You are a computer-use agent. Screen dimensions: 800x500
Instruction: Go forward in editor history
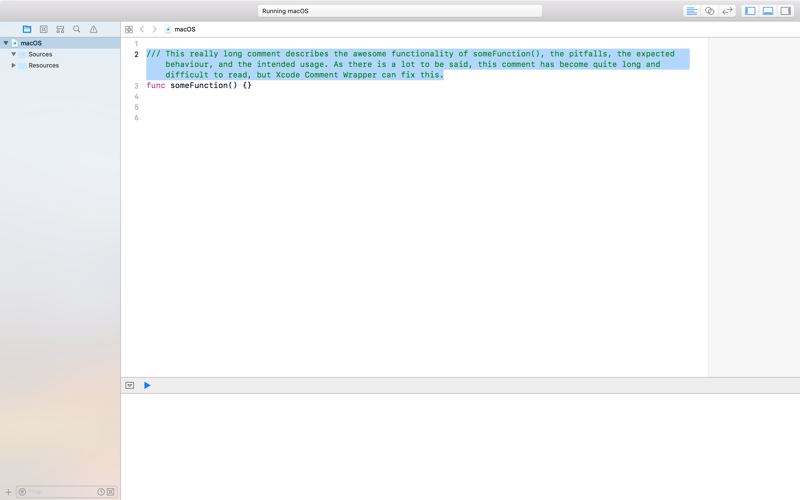pyautogui.click(x=154, y=29)
